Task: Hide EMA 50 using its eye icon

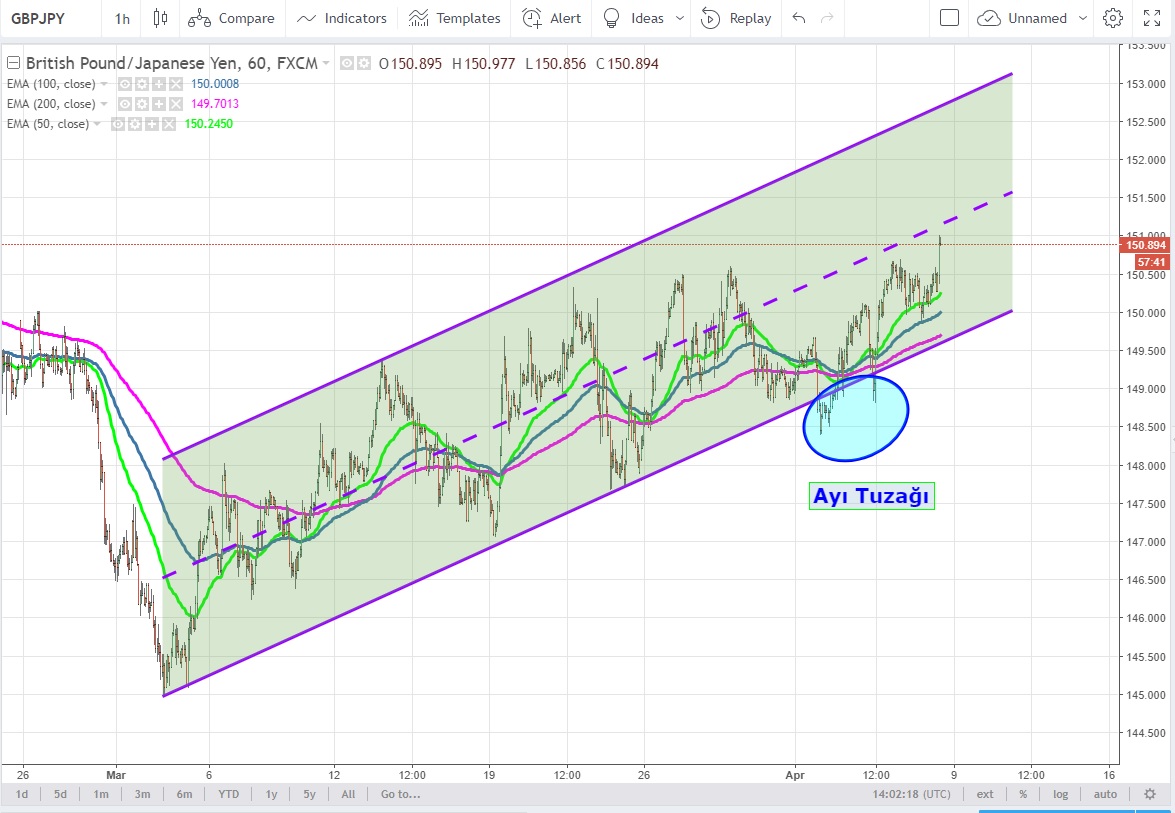Action: tap(117, 124)
